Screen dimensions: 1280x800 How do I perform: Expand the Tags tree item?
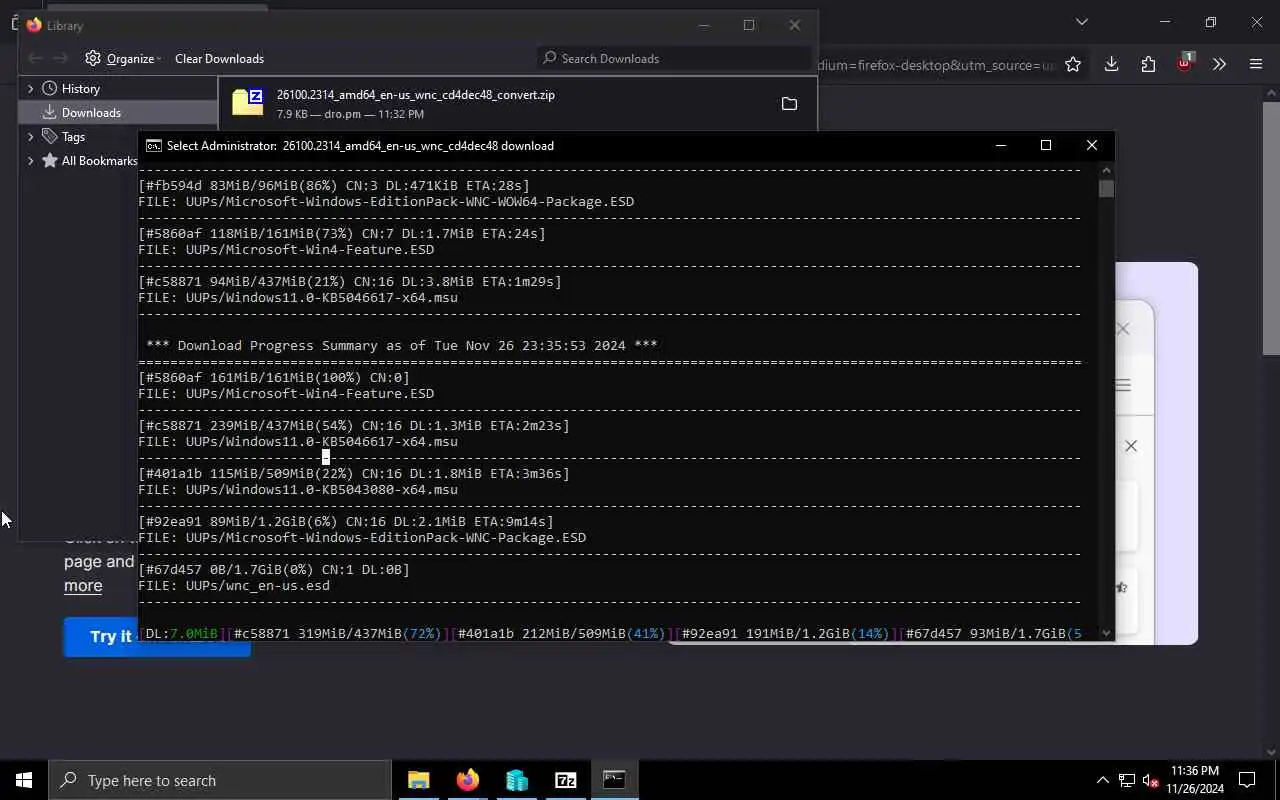[x=30, y=136]
